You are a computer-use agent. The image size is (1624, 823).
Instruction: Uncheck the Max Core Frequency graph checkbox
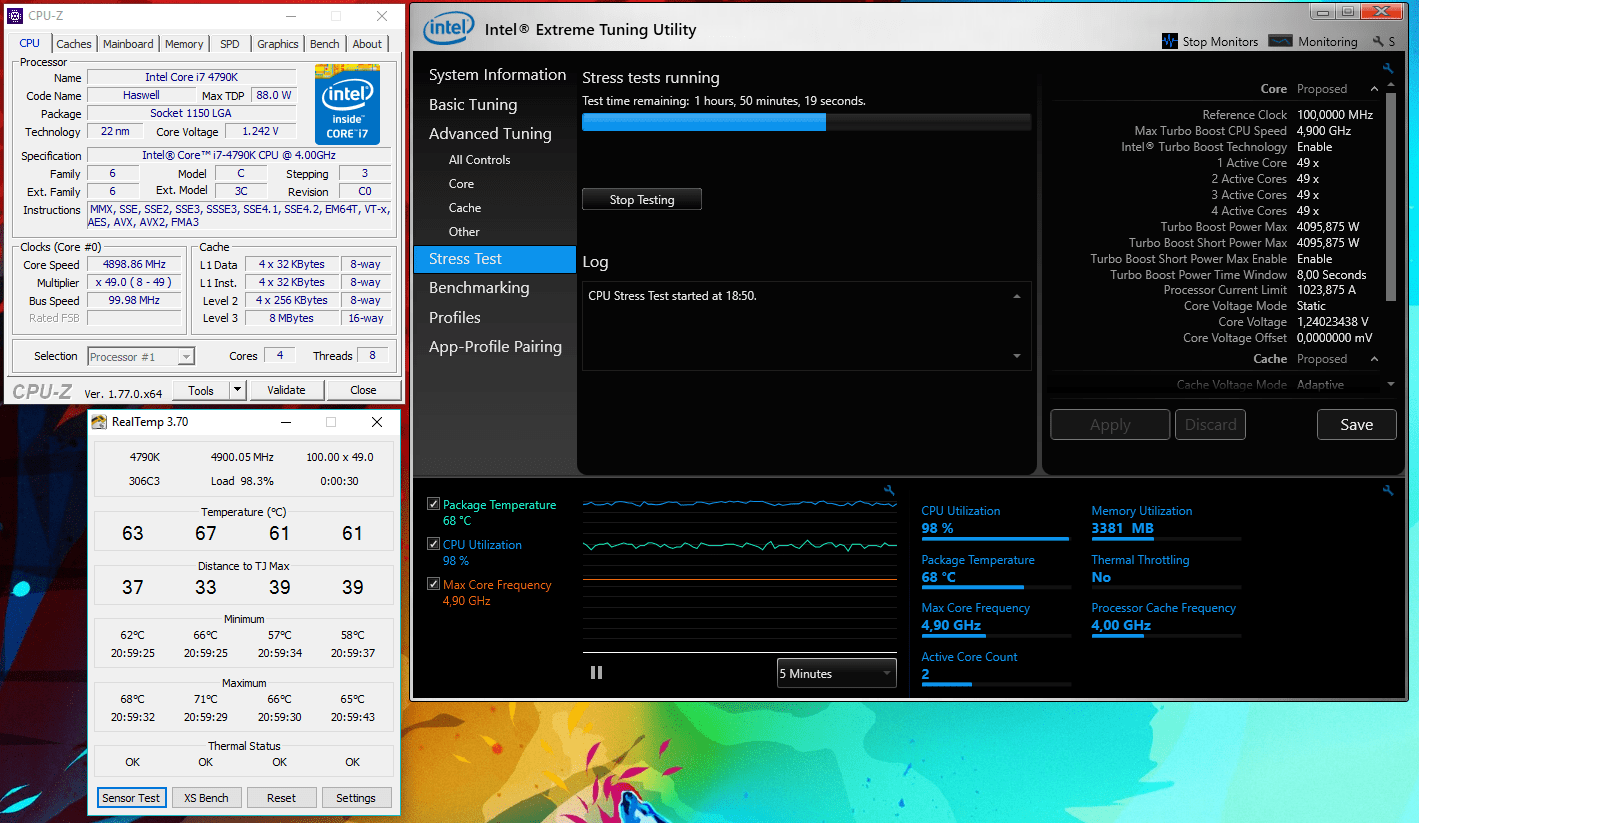click(x=433, y=584)
